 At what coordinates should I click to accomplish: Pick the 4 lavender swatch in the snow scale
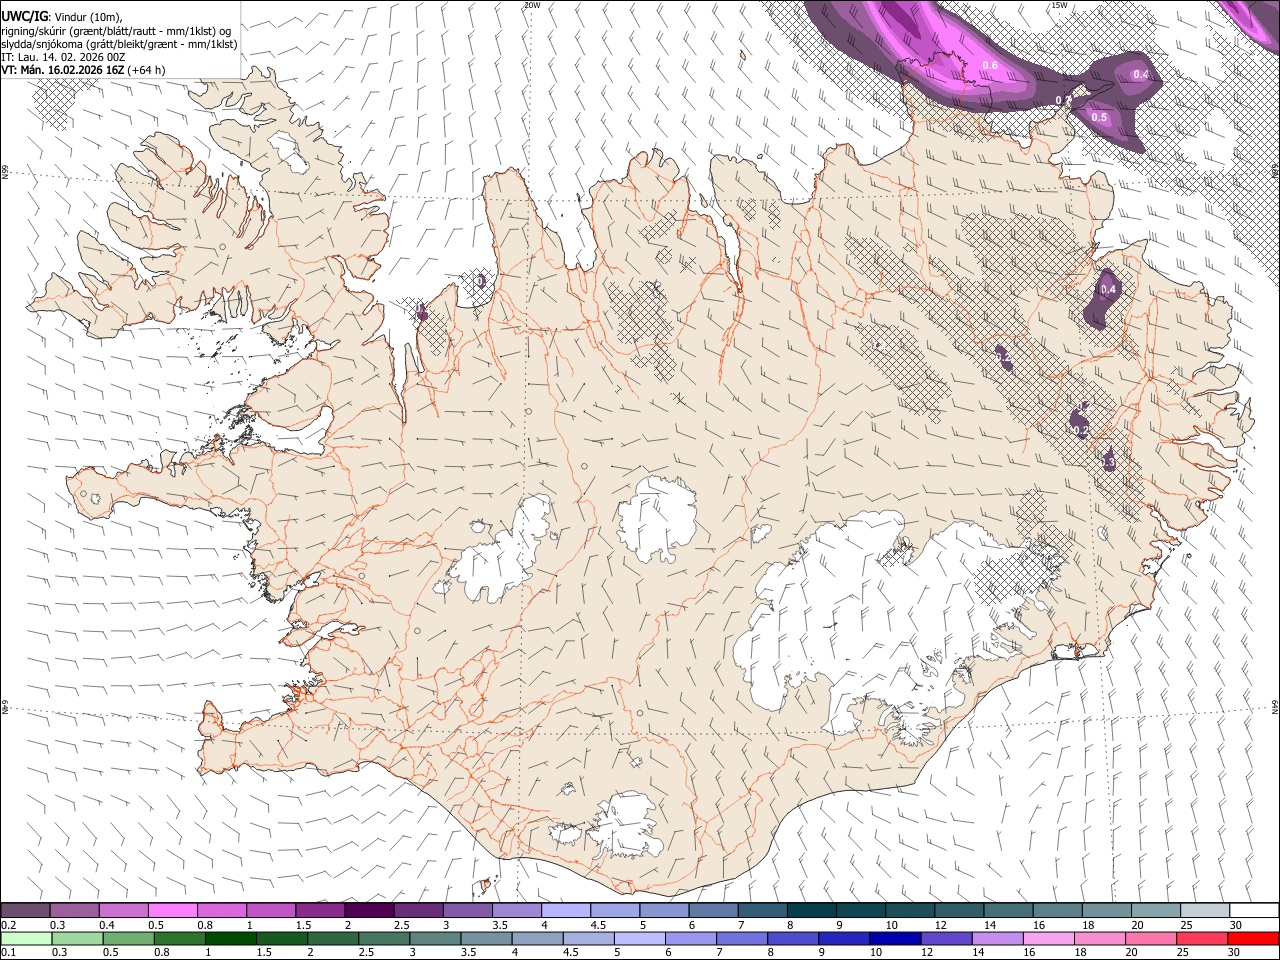coord(565,911)
